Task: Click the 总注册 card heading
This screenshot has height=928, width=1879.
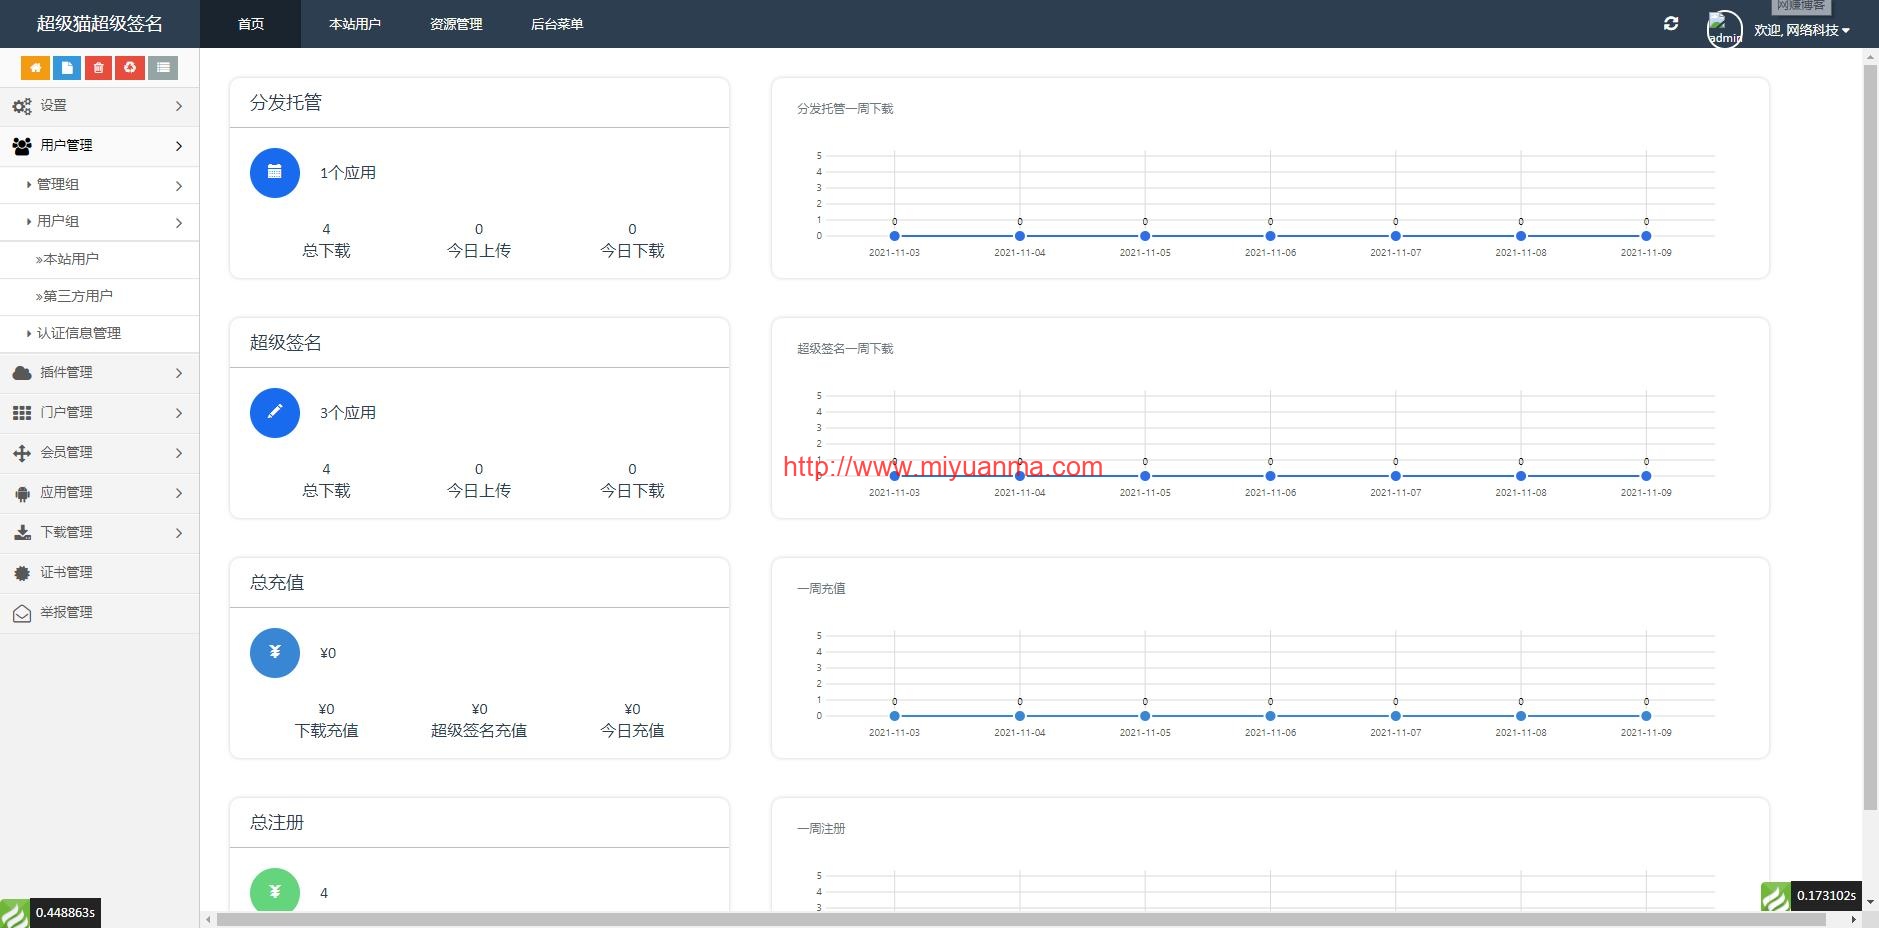Action: coord(277,823)
